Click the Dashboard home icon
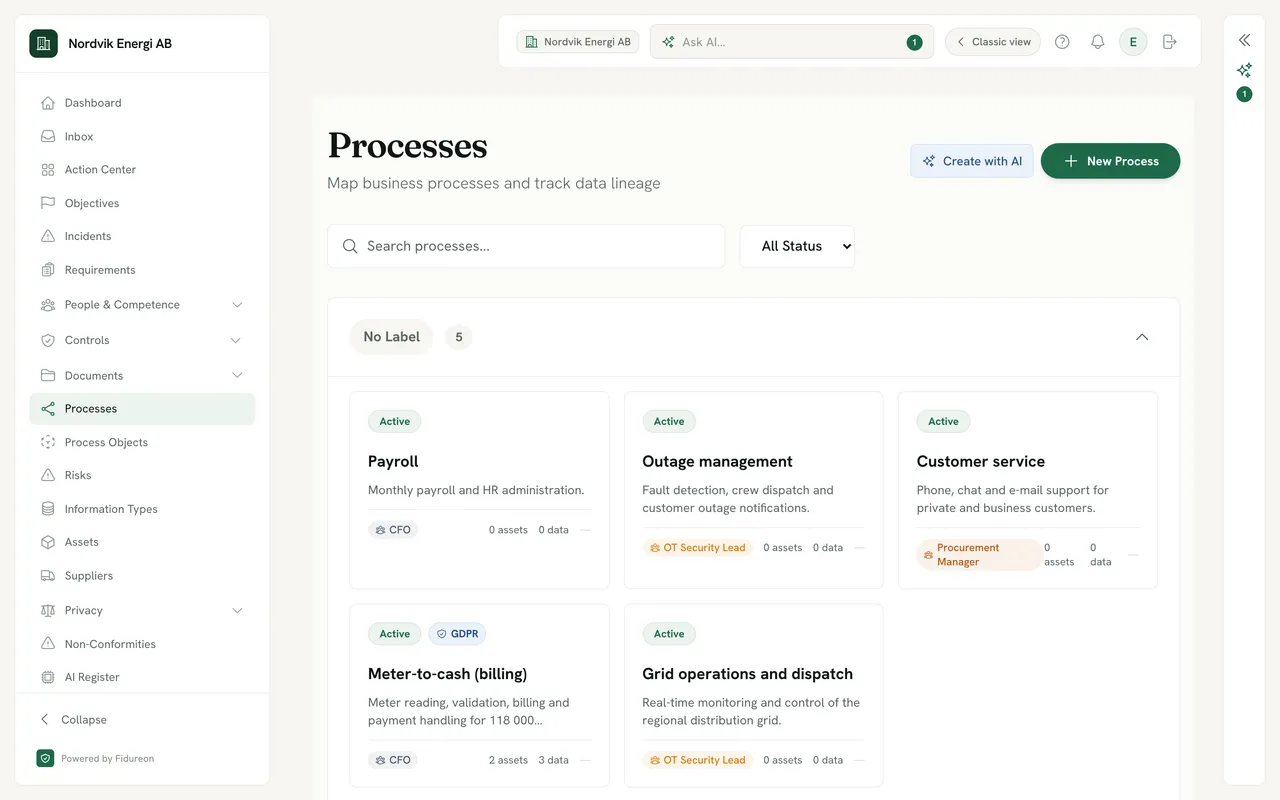1280x800 pixels. pos(47,103)
